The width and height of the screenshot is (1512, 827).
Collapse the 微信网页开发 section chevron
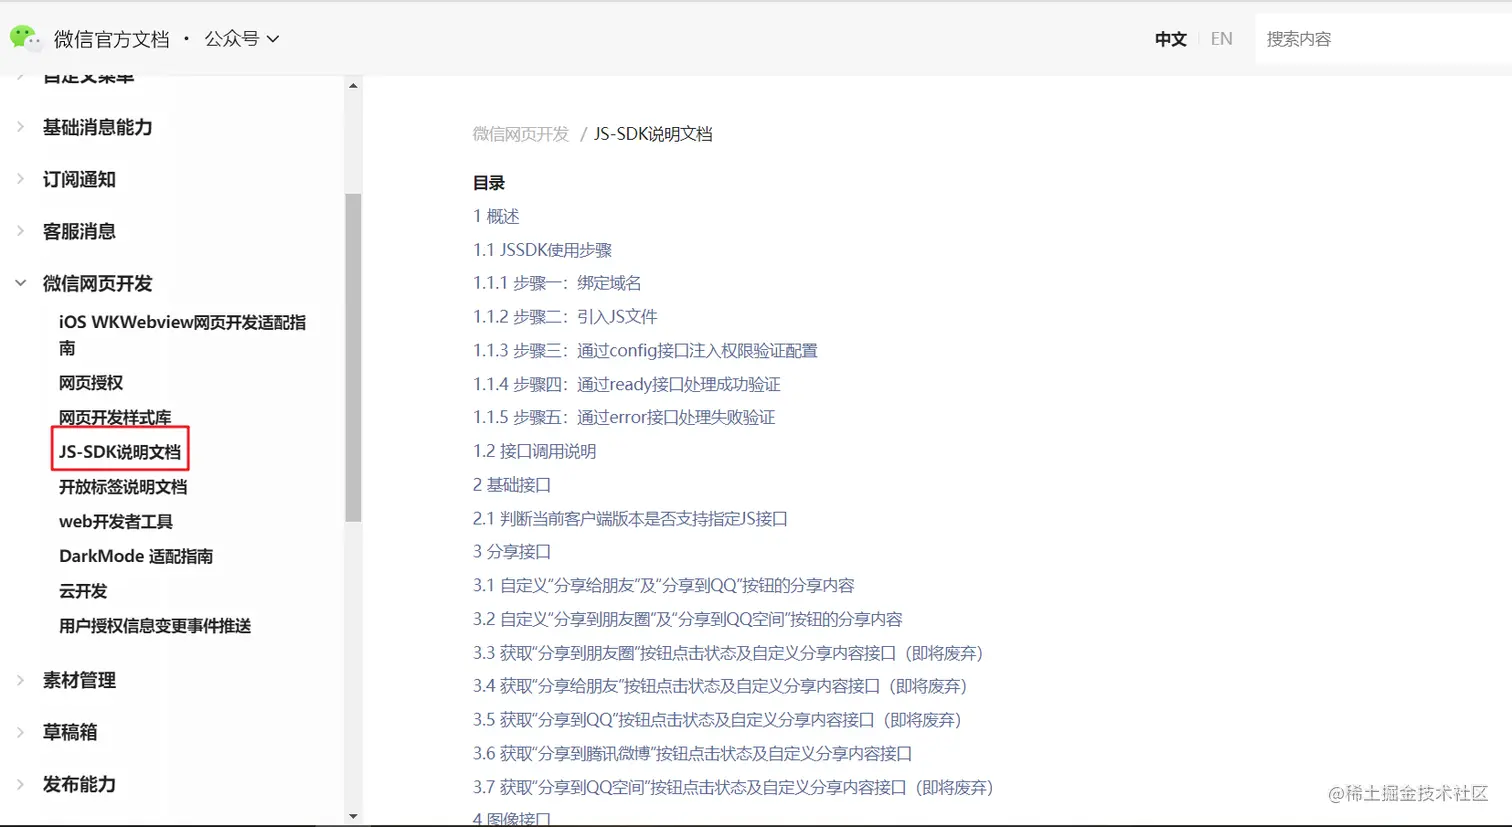click(x=20, y=283)
